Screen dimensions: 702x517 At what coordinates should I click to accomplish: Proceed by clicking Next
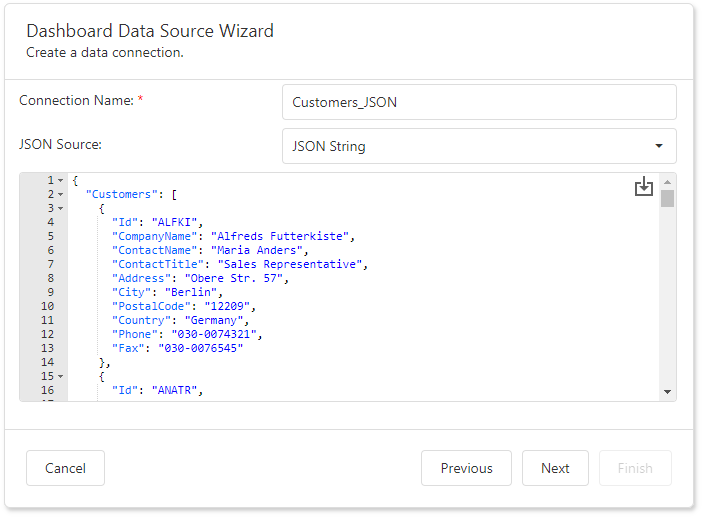click(555, 468)
